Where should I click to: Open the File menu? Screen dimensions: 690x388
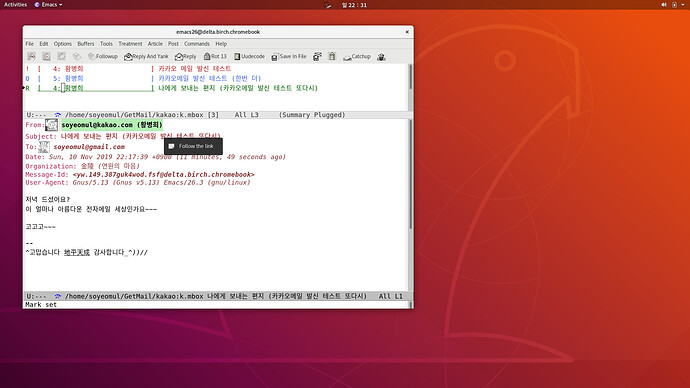(x=29, y=44)
